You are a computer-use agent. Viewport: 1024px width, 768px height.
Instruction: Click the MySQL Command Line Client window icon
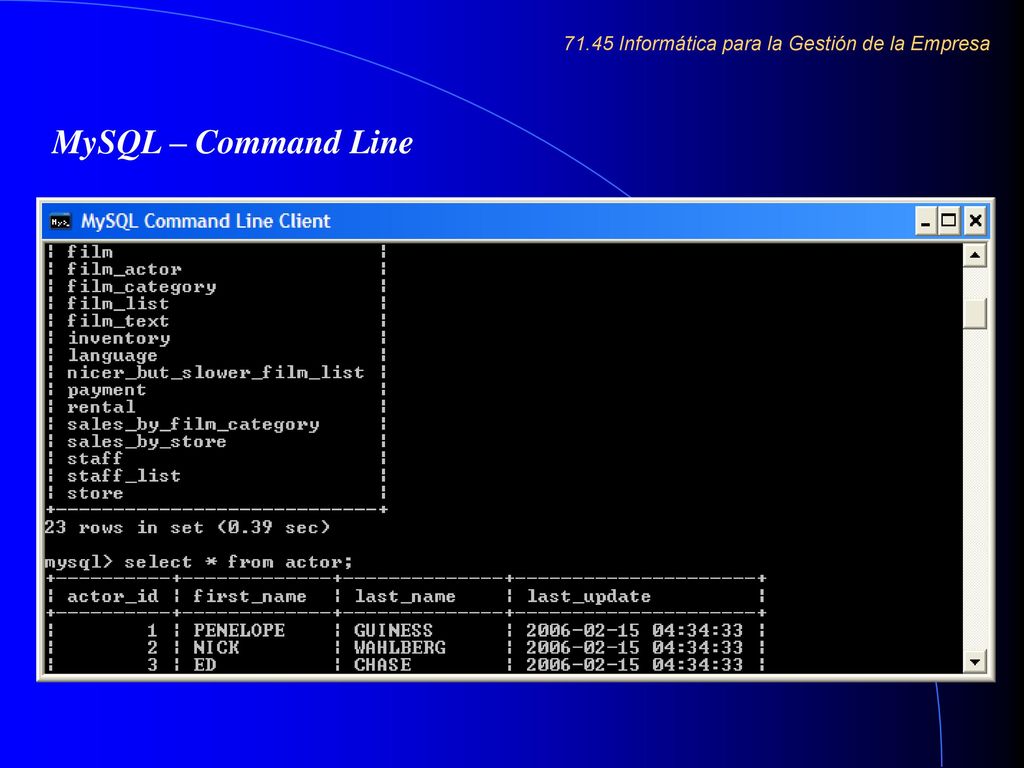60,222
